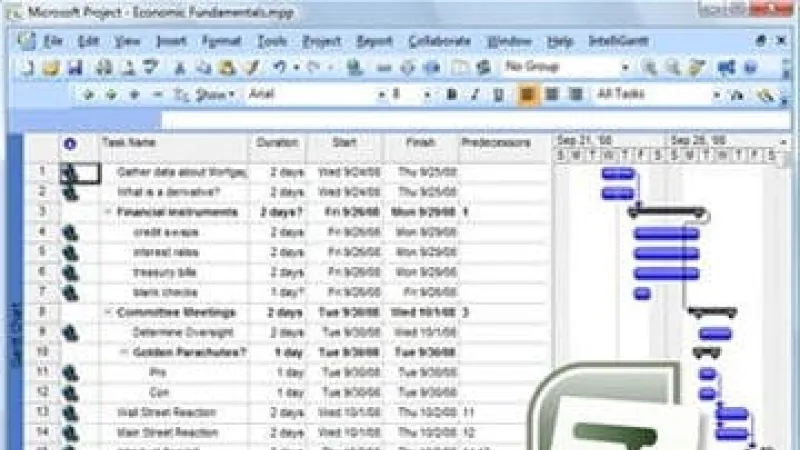
Task: Select the Wall Street Reaction task name
Action: [x=167, y=412]
